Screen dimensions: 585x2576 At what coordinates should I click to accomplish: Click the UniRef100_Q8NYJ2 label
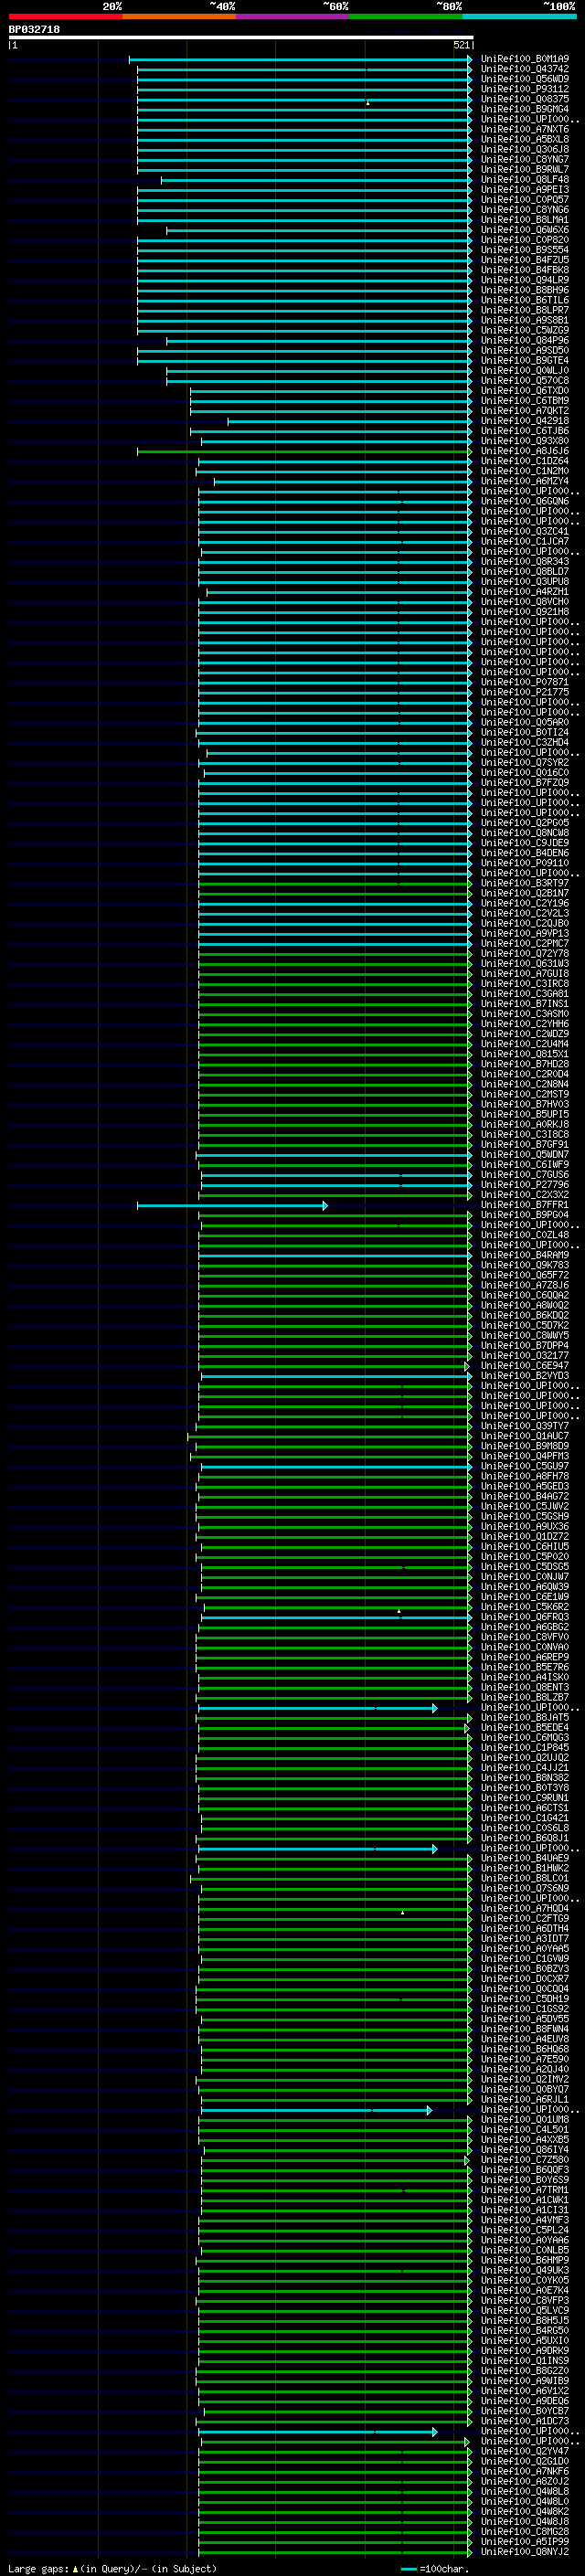(x=525, y=2551)
